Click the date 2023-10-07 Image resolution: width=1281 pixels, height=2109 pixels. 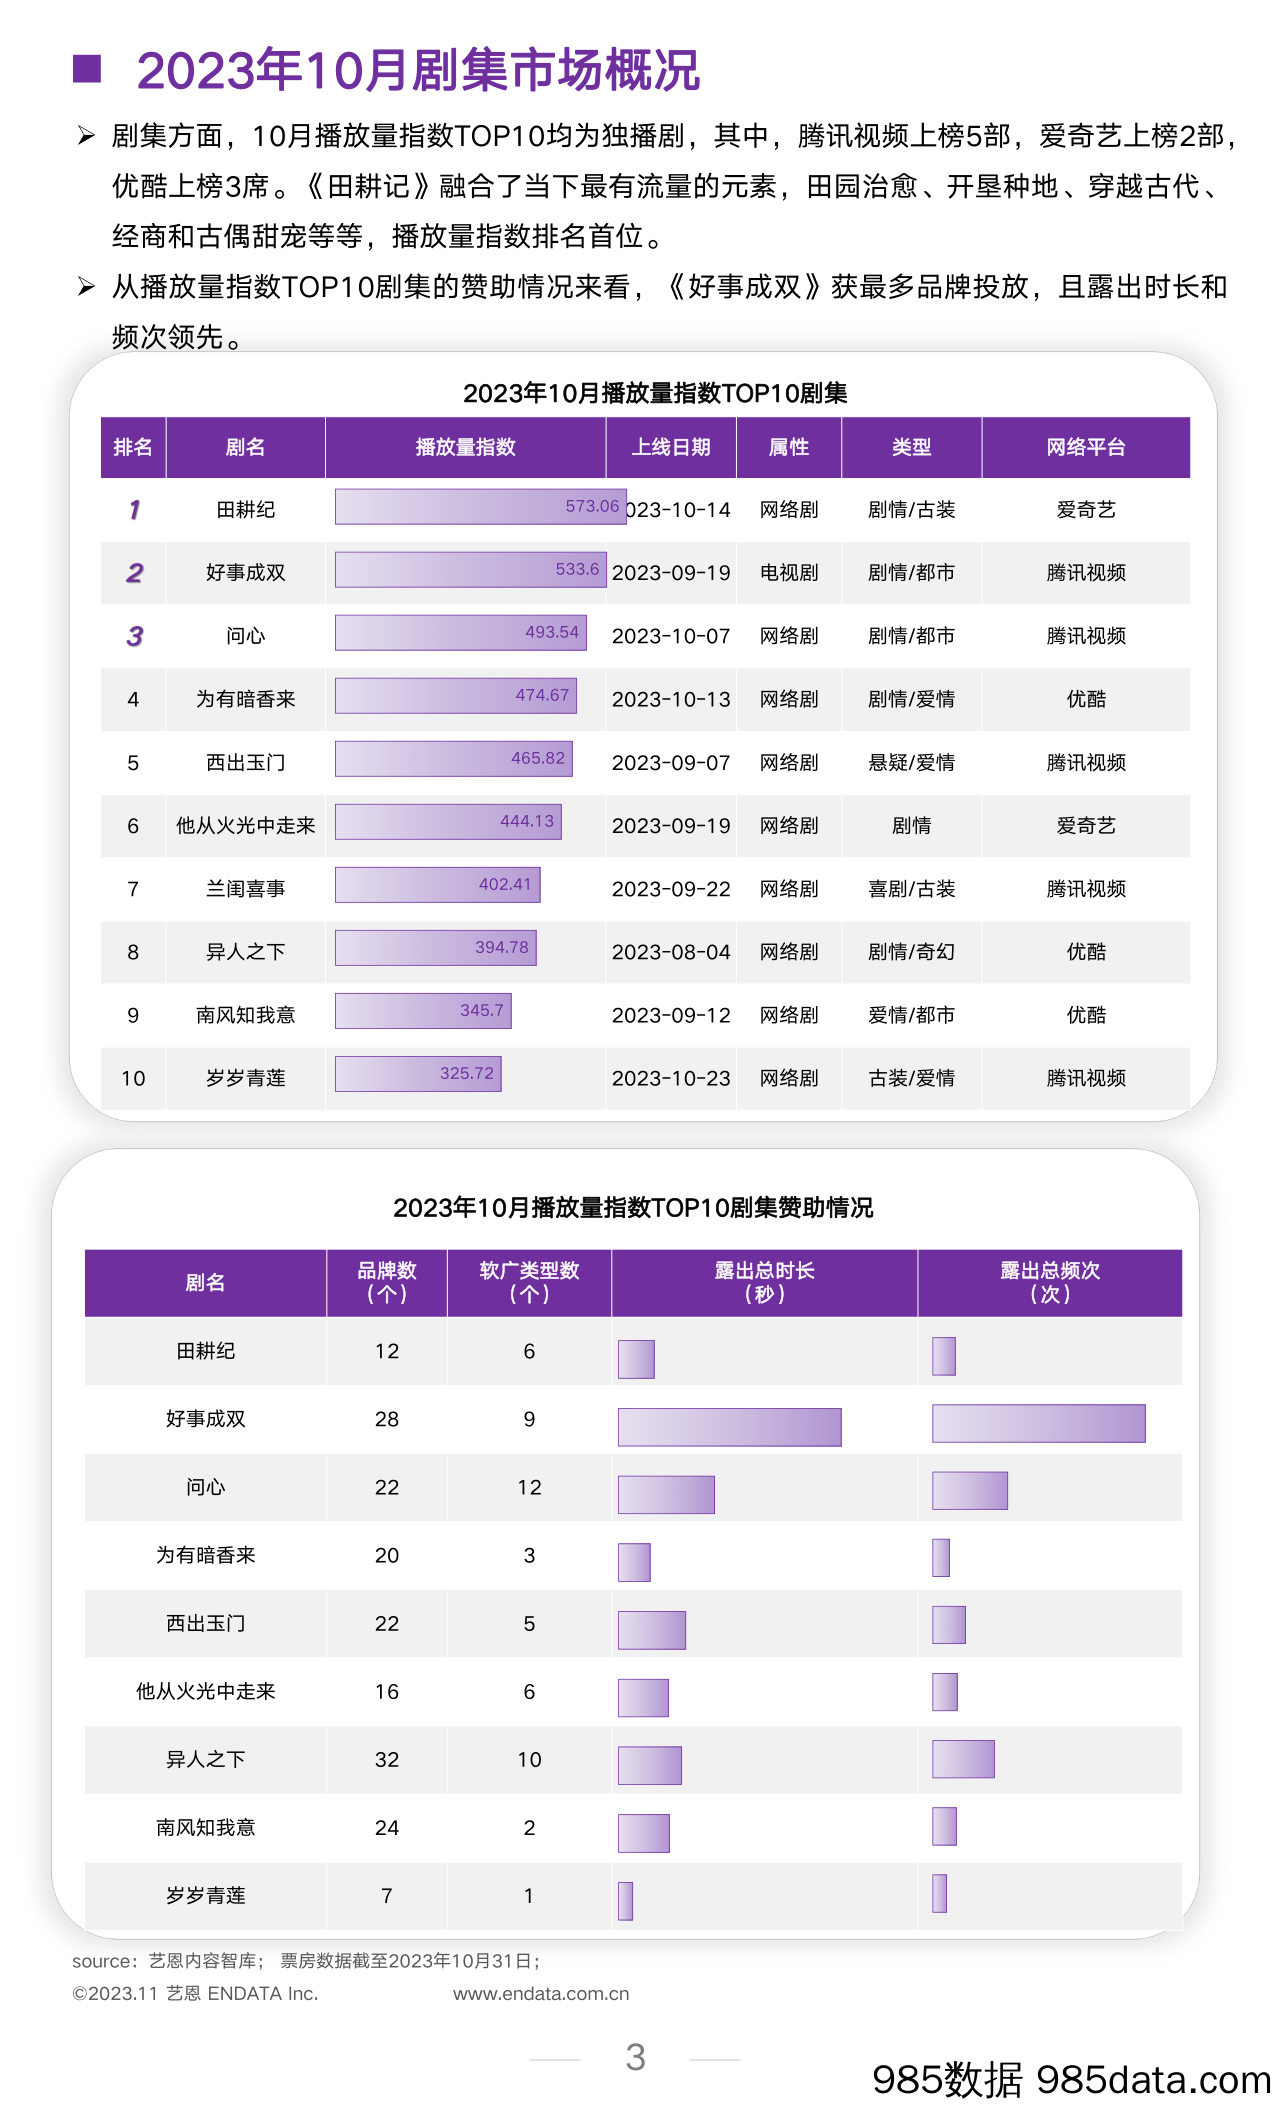point(671,636)
